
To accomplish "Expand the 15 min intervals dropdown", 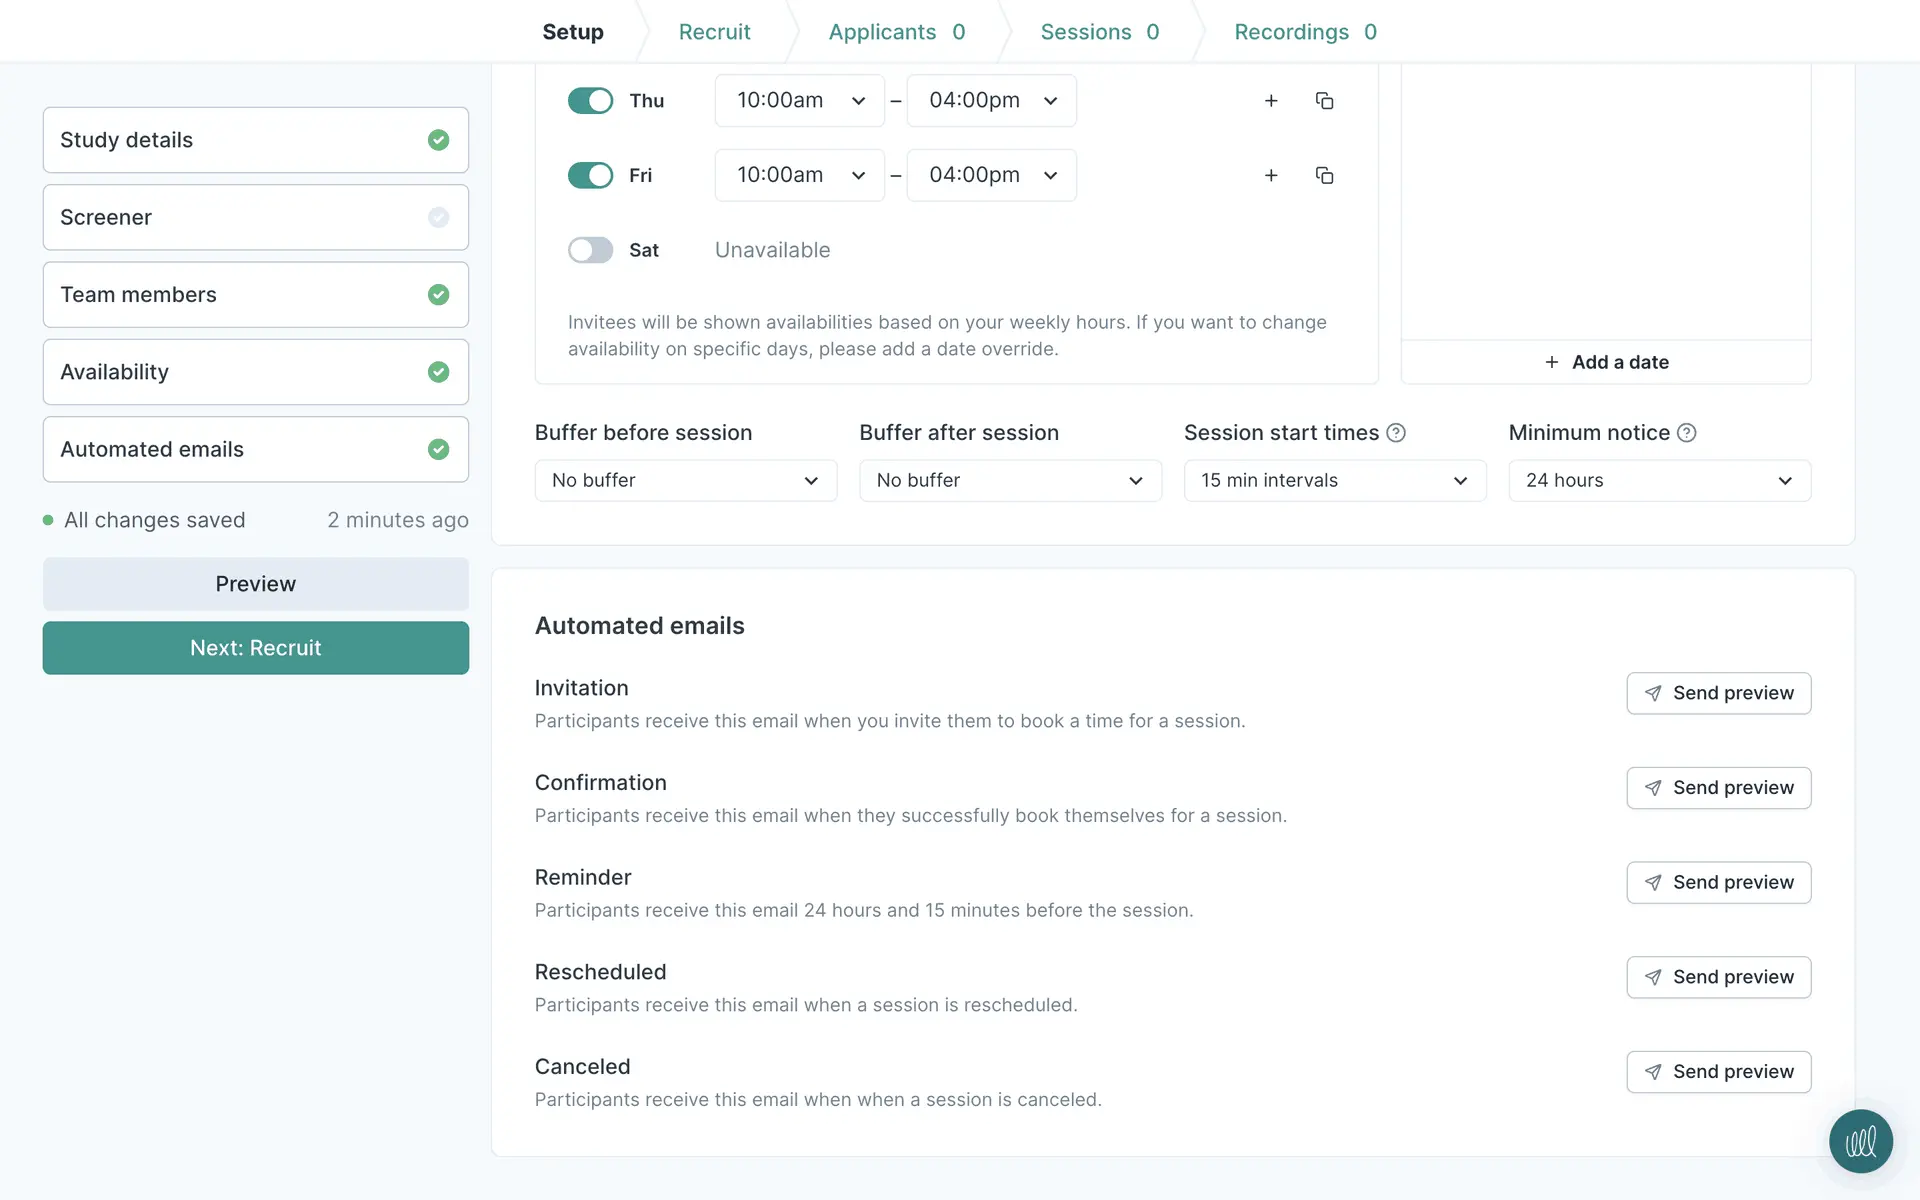I will pyautogui.click(x=1334, y=481).
